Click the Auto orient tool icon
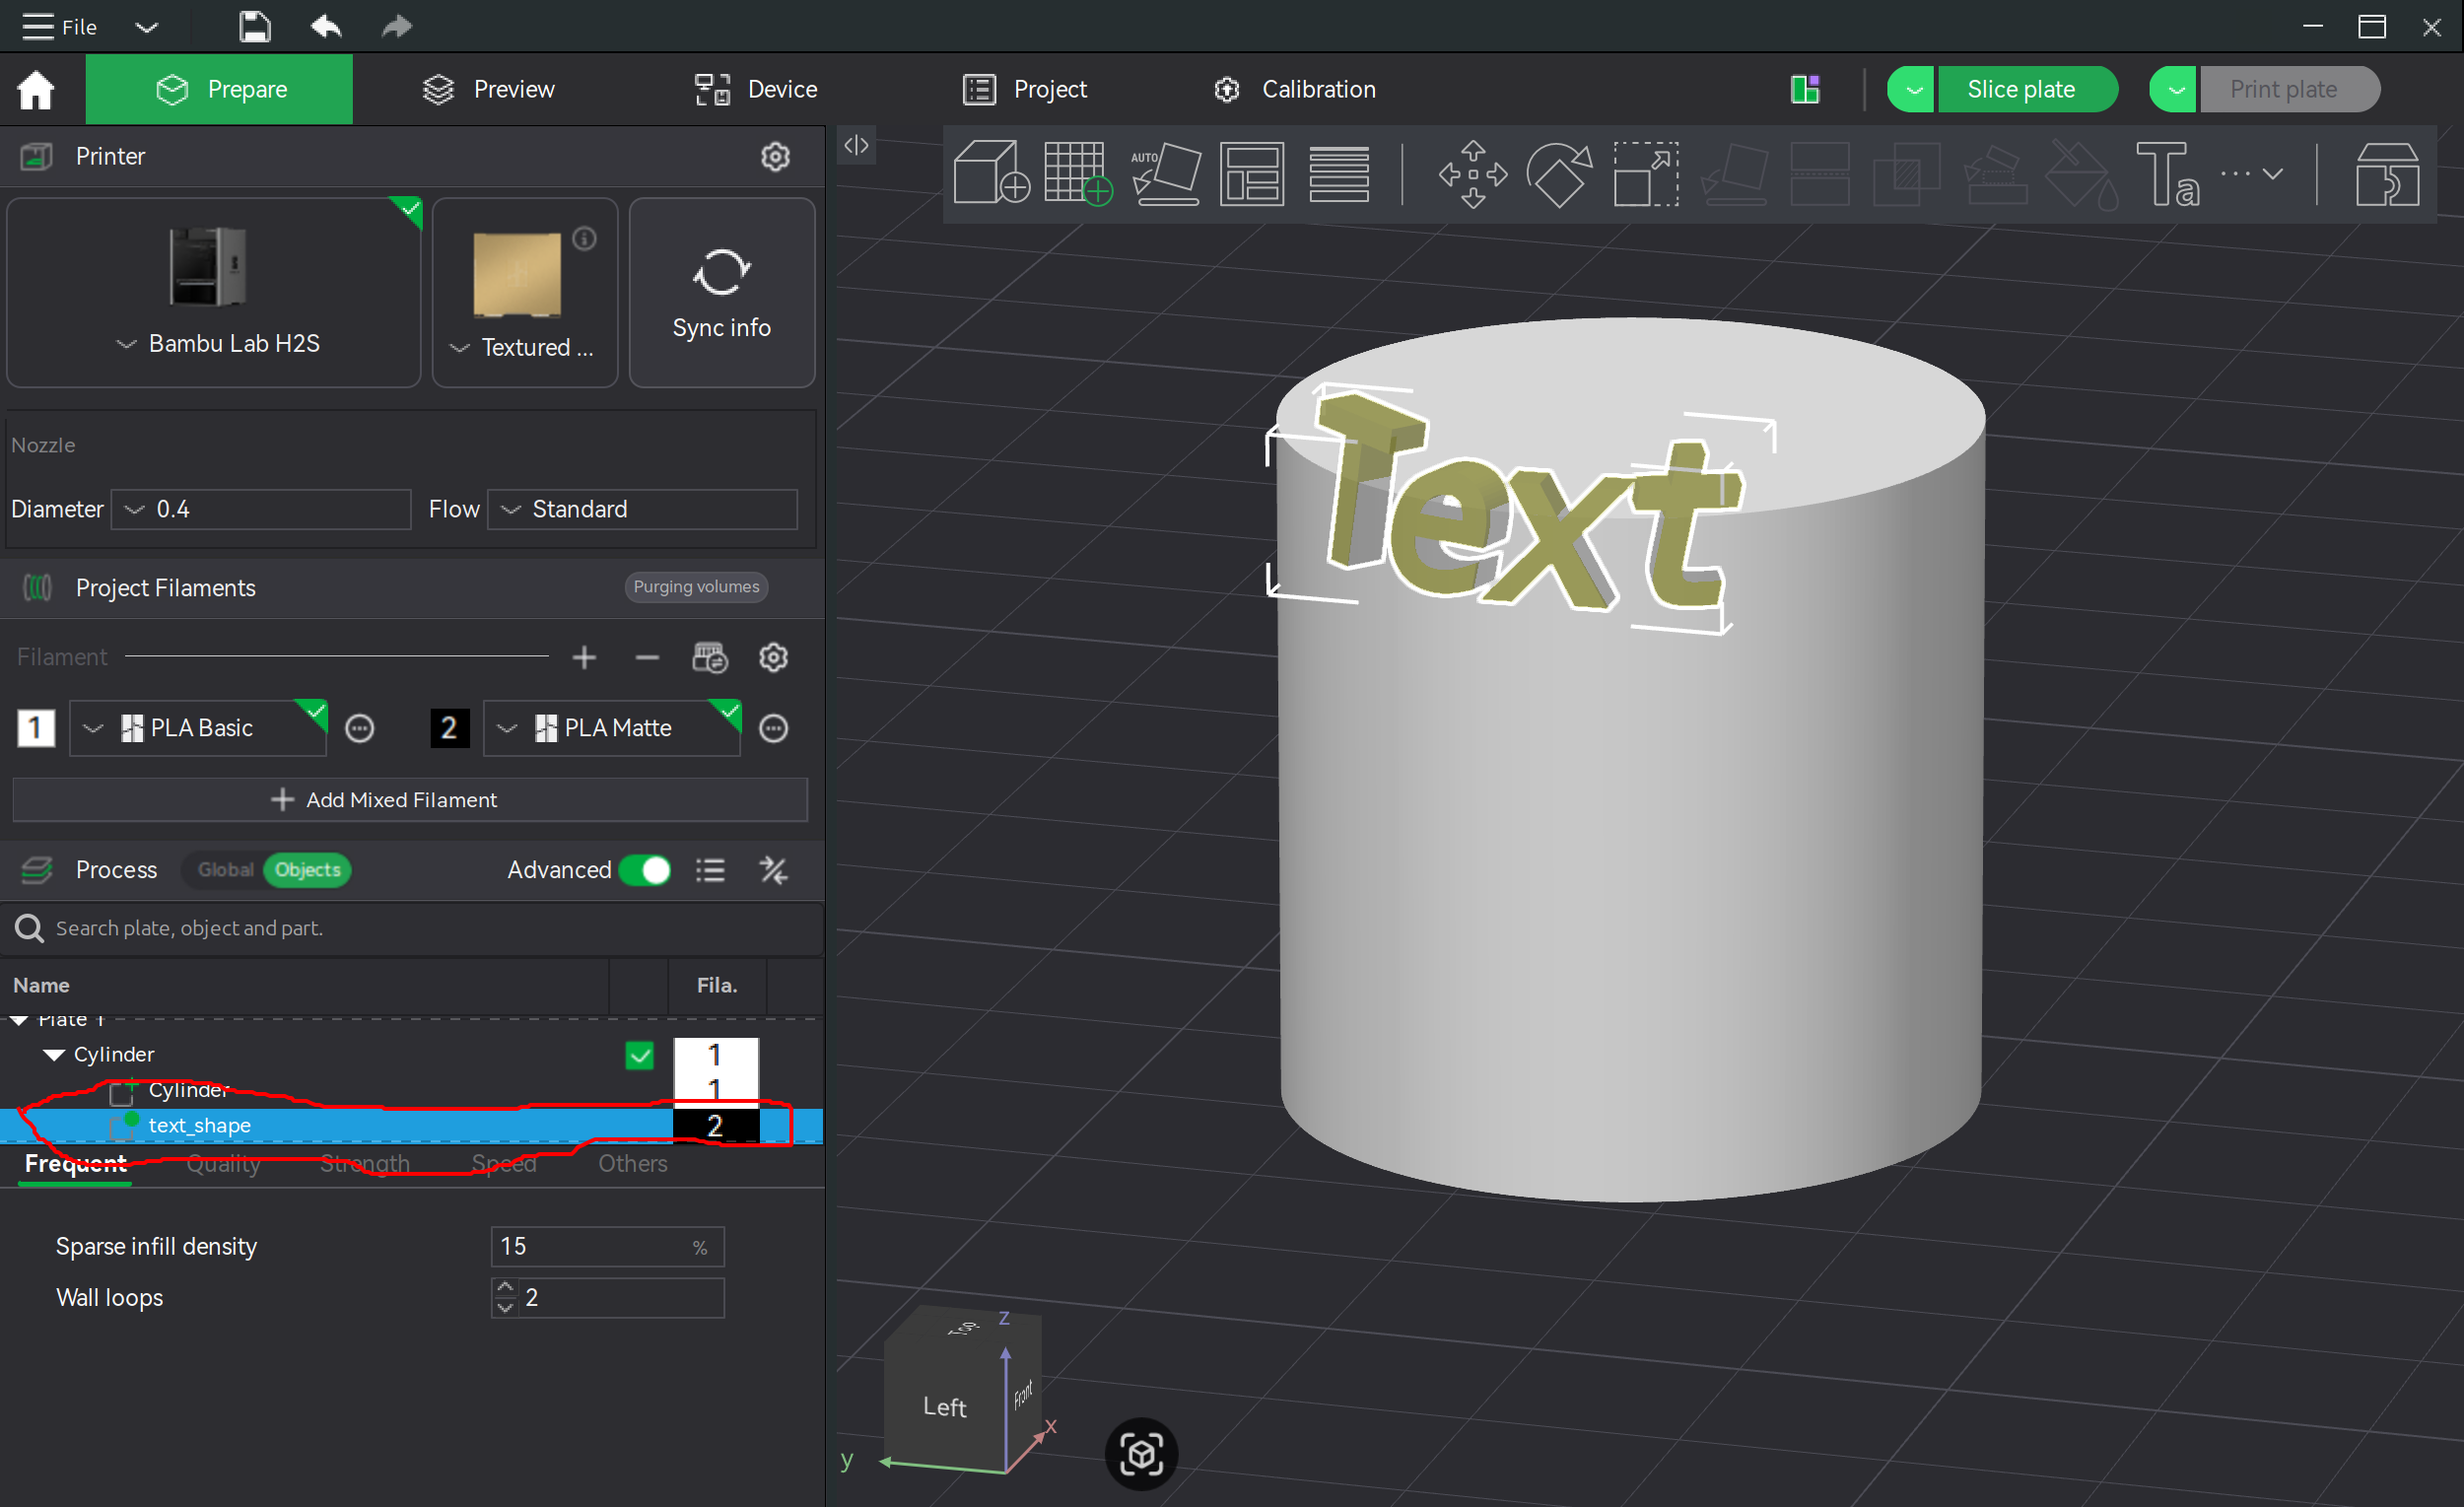The image size is (2464, 1507). pyautogui.click(x=1165, y=174)
